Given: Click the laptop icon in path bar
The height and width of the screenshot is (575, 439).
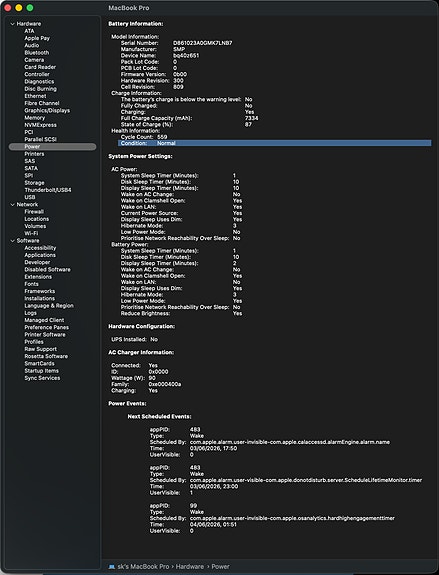Looking at the screenshot, I should [112, 567].
